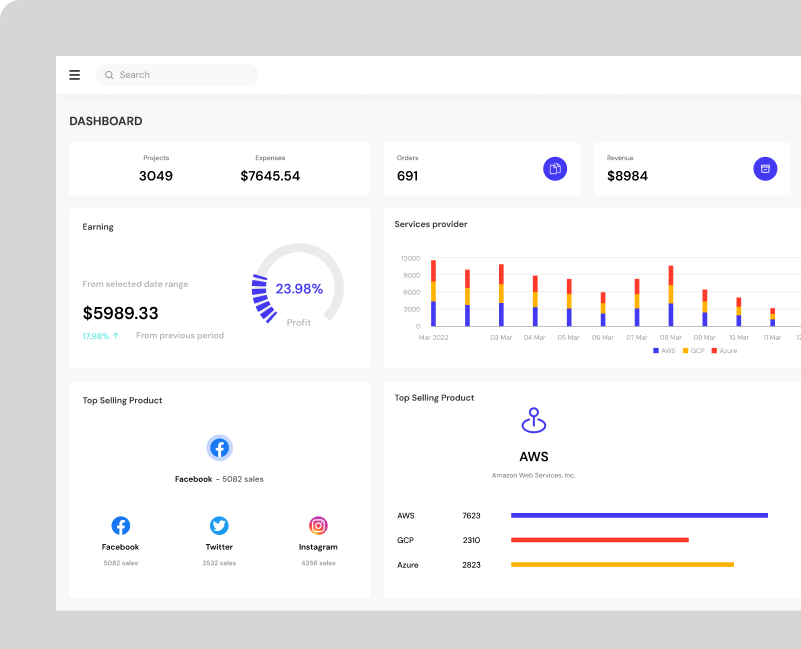Click Expenses value $7645.54
The width and height of the screenshot is (801, 649).
(x=270, y=176)
